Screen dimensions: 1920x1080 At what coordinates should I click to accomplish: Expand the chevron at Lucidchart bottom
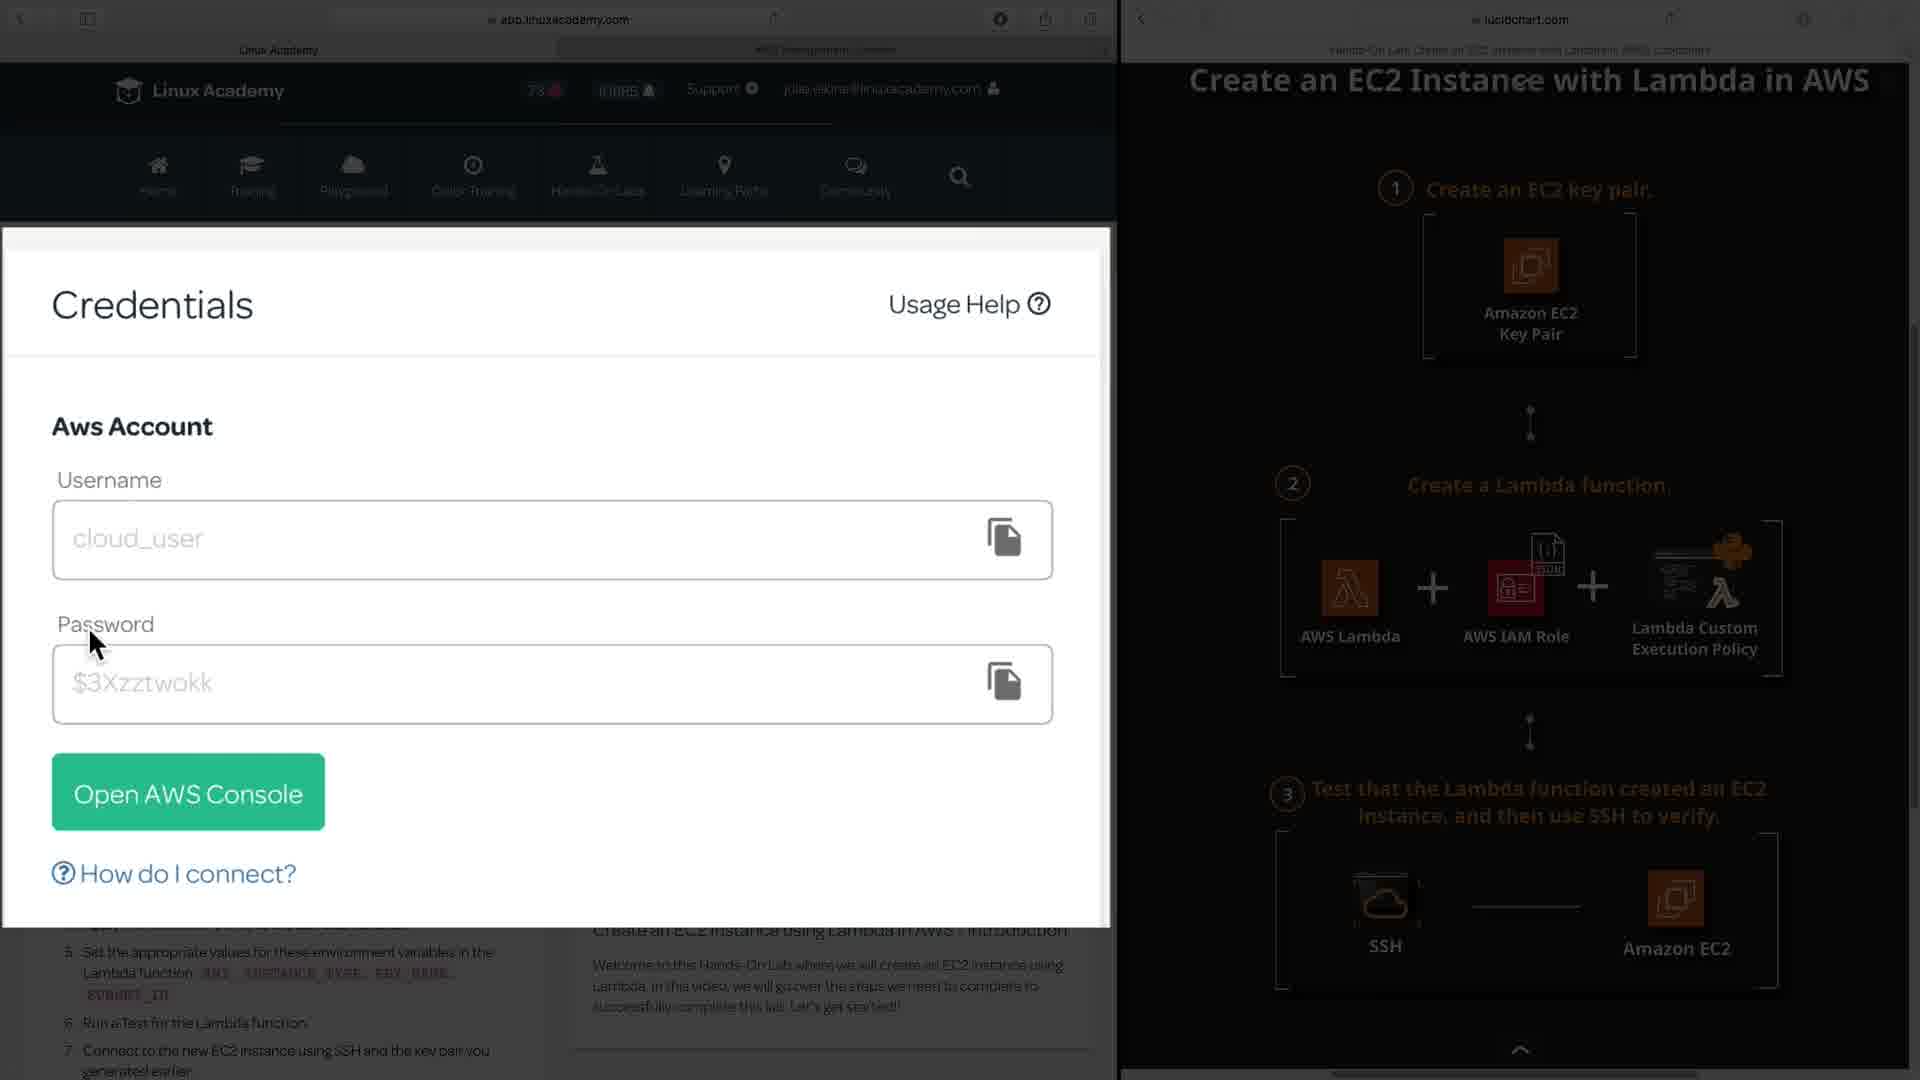(x=1520, y=1050)
